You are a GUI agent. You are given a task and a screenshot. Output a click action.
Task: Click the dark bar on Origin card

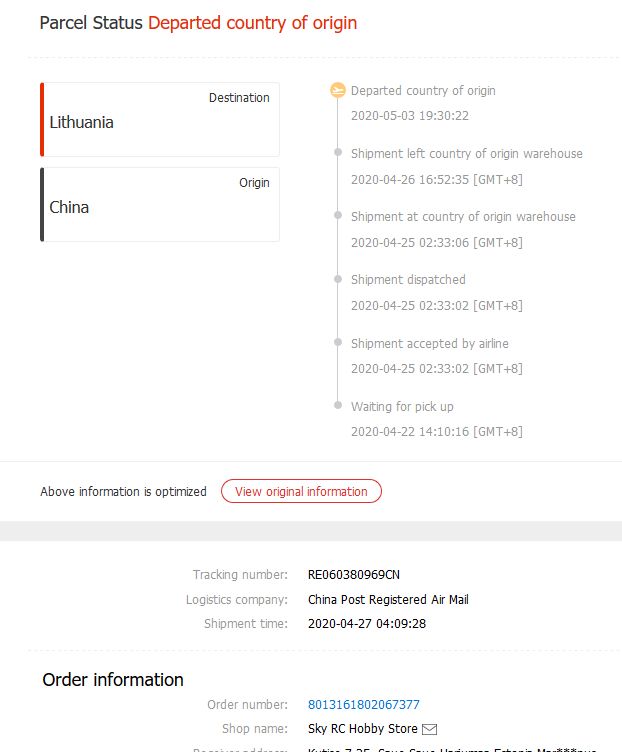click(42, 204)
